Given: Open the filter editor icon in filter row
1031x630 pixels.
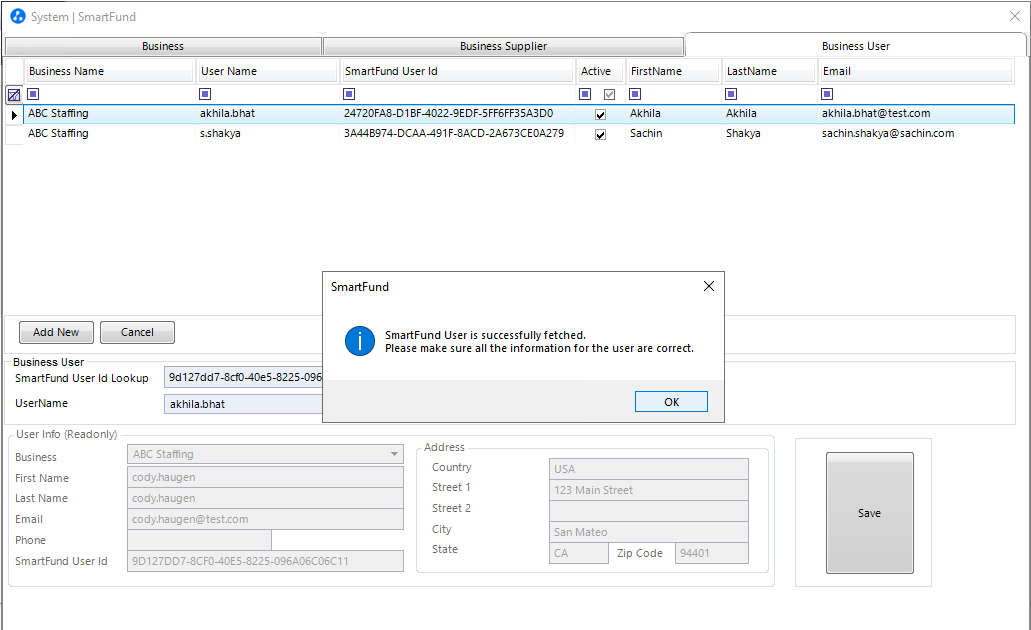Looking at the screenshot, I should pos(14,95).
